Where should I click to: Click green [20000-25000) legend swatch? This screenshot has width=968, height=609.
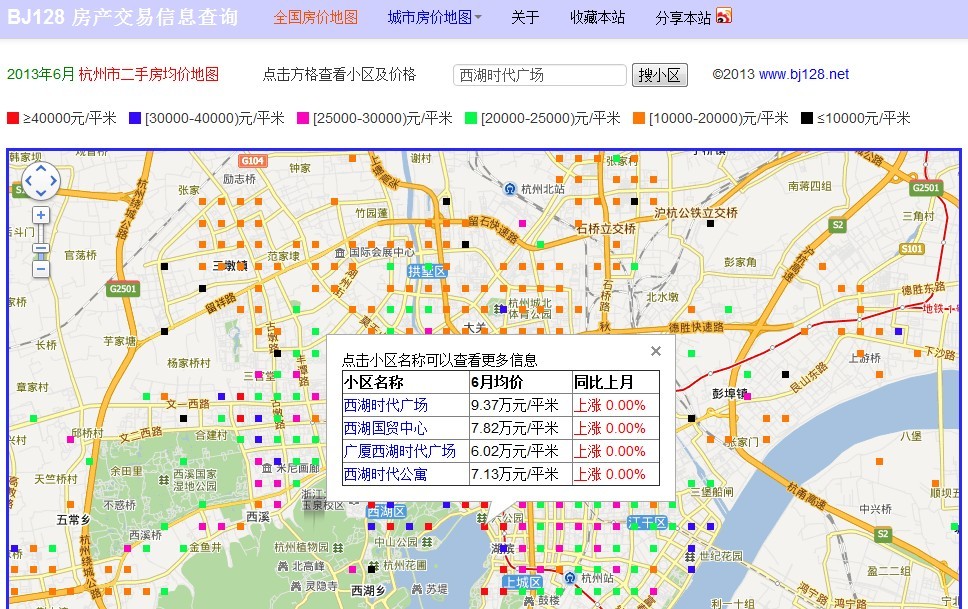(x=471, y=118)
